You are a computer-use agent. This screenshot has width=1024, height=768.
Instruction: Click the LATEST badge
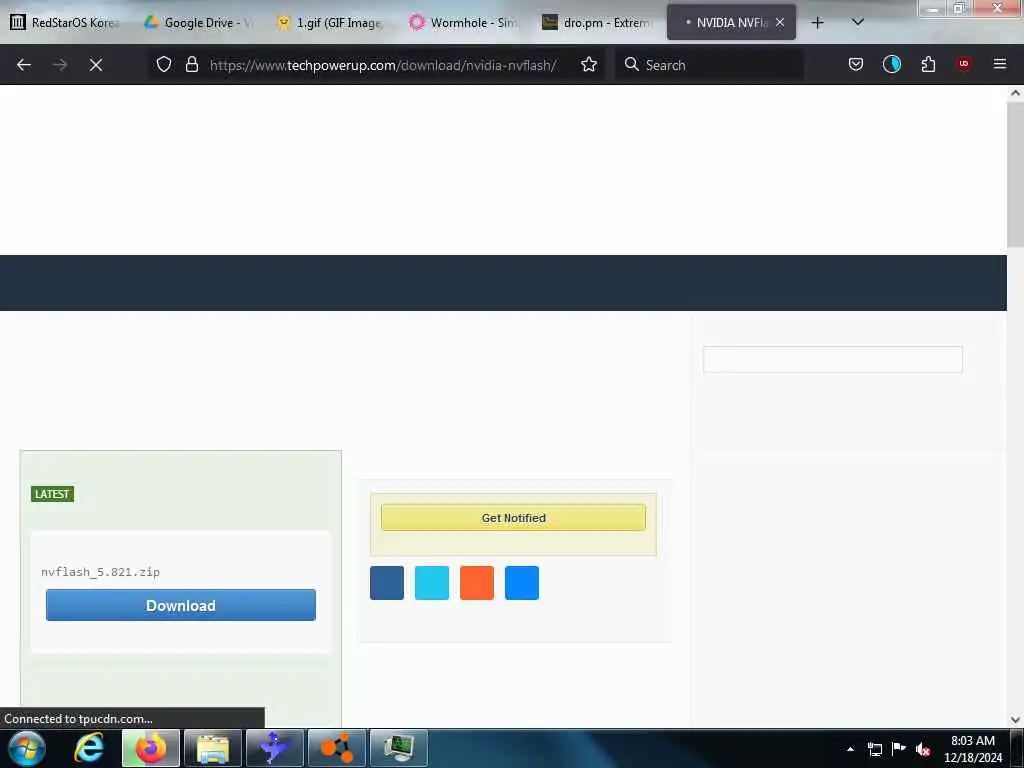[x=52, y=494]
